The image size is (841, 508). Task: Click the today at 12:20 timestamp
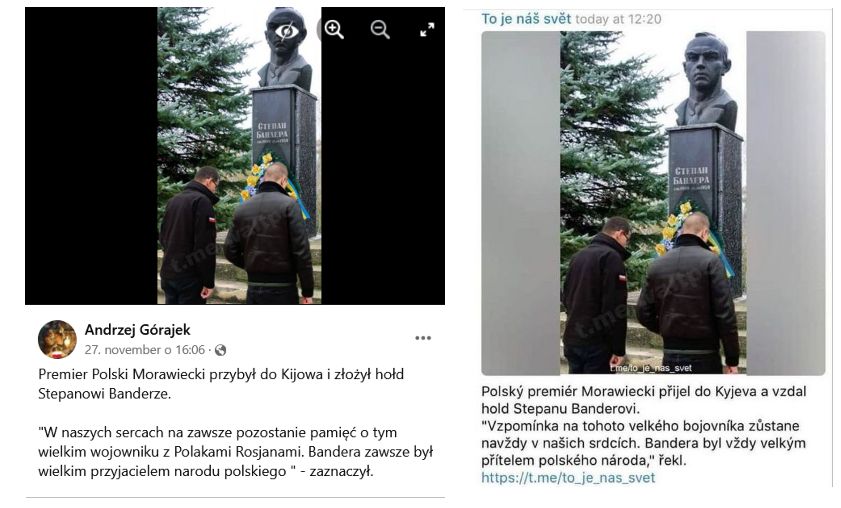618,19
